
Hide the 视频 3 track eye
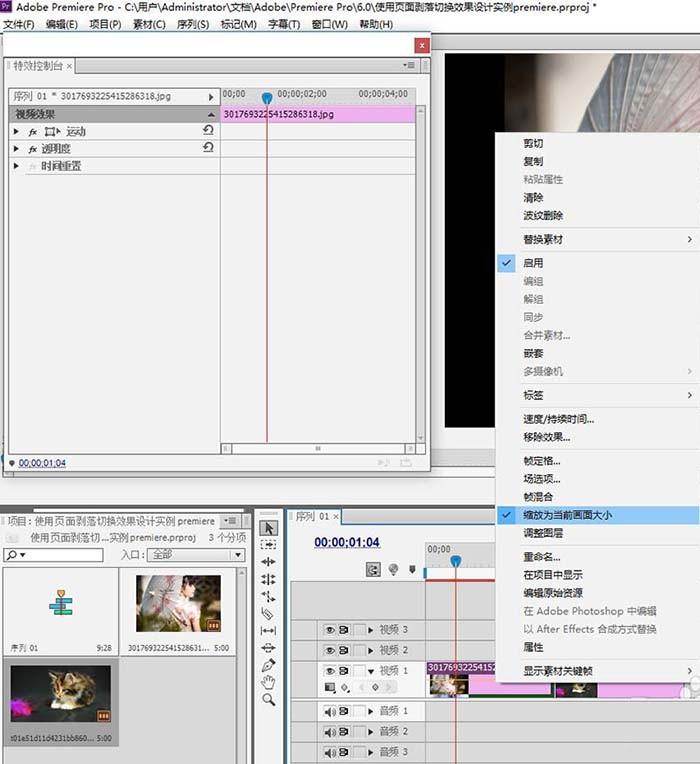329,630
